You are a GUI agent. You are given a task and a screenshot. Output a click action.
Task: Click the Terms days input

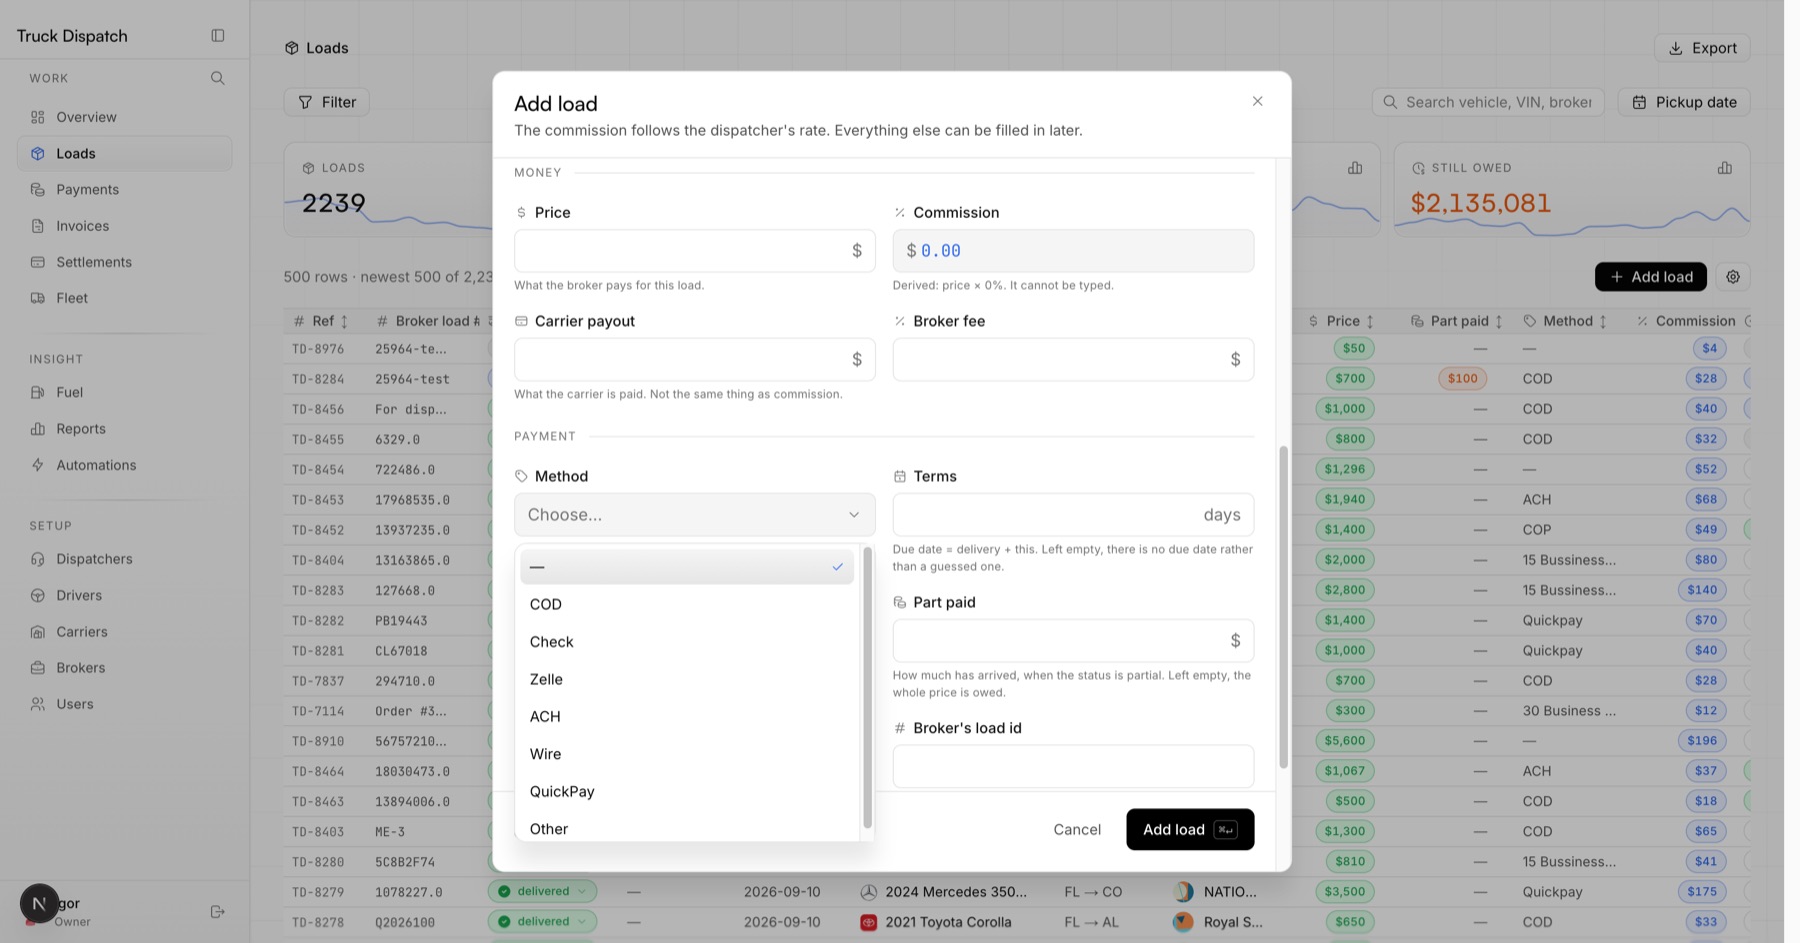[1073, 515]
